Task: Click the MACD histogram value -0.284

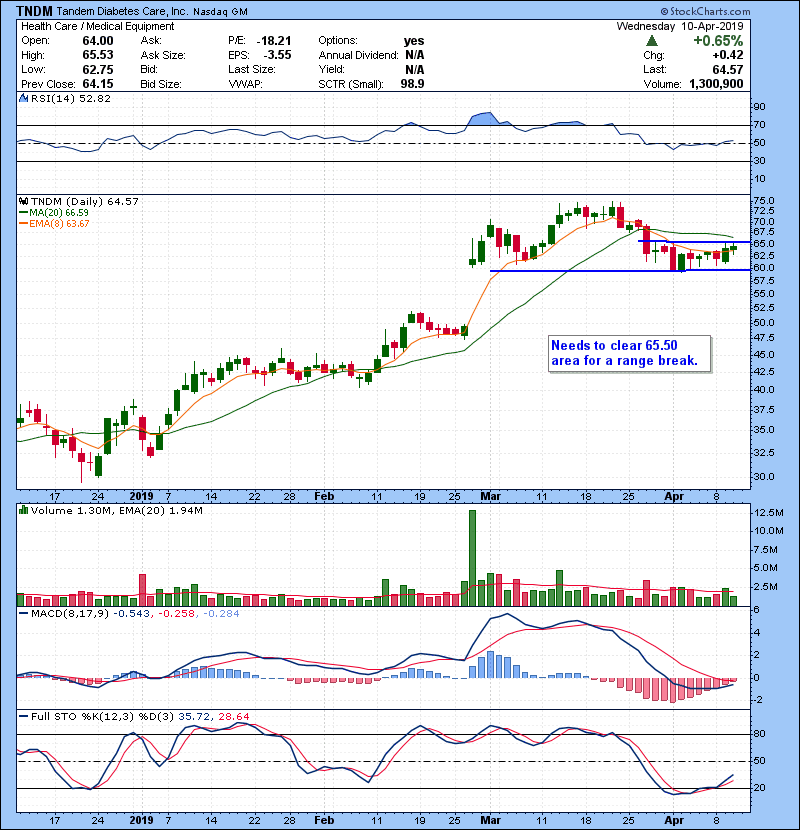Action: click(x=221, y=614)
